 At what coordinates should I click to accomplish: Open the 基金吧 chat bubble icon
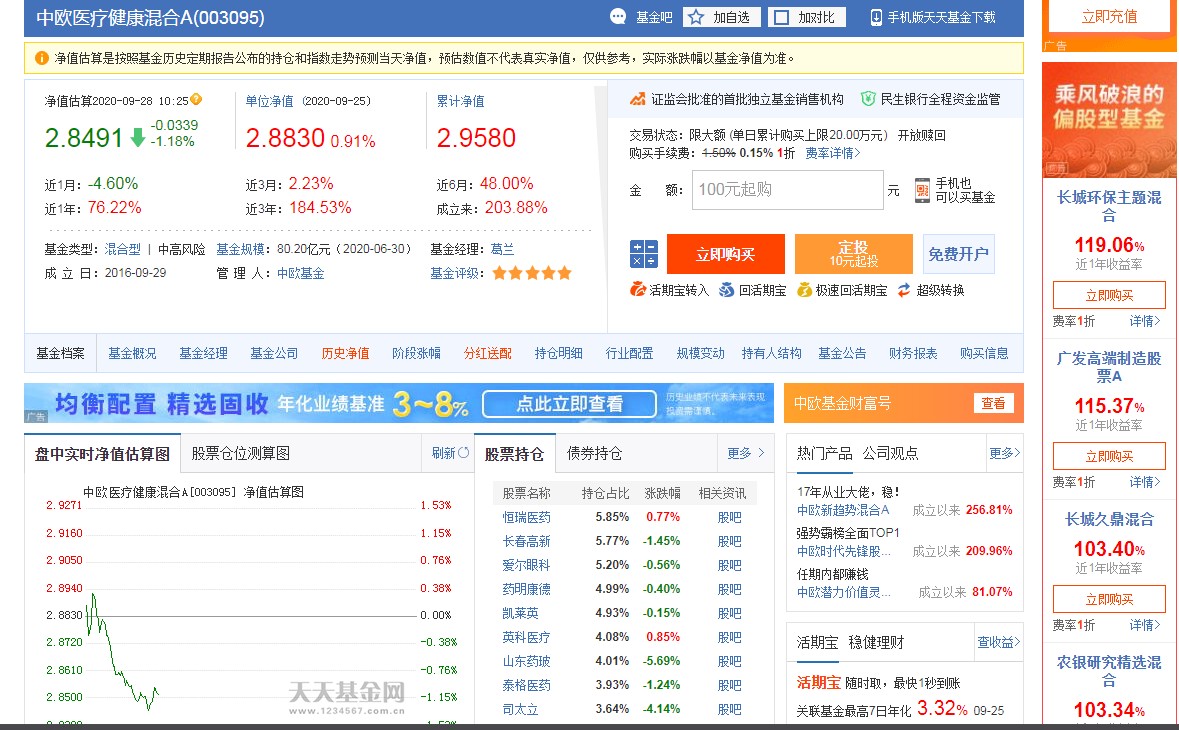click(x=617, y=17)
